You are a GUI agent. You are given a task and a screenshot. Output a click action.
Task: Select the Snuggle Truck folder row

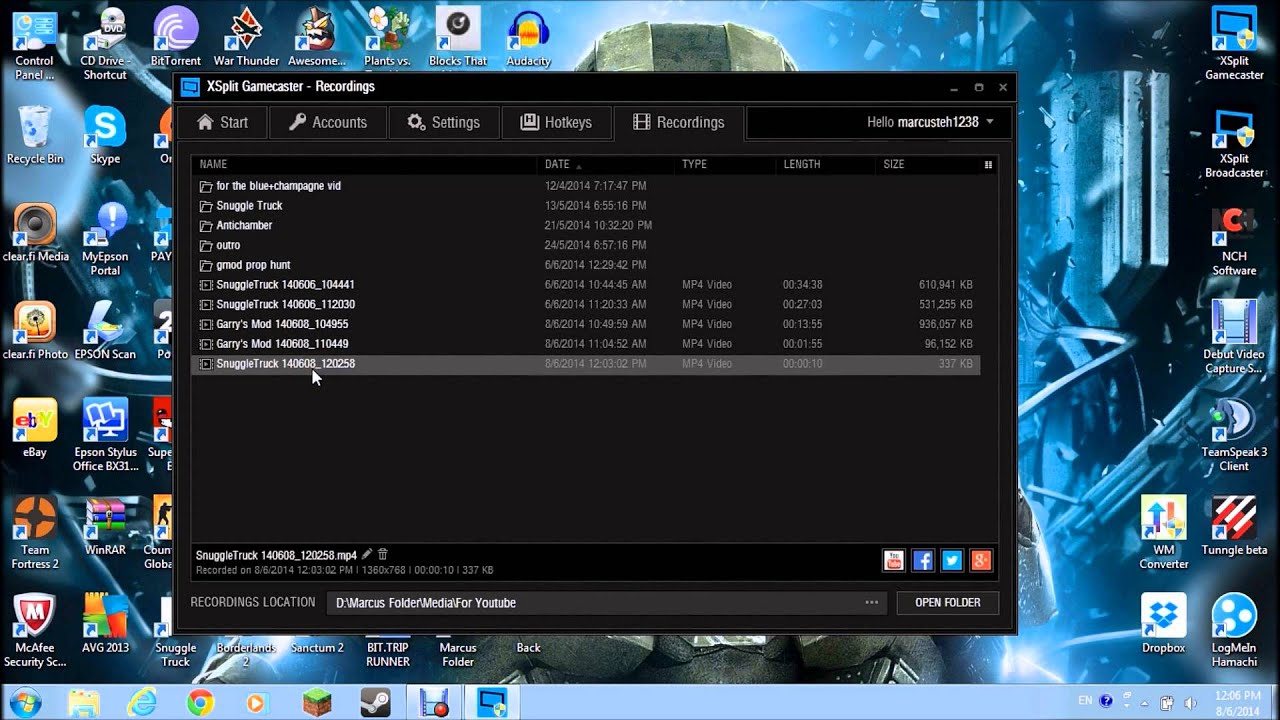coord(585,206)
